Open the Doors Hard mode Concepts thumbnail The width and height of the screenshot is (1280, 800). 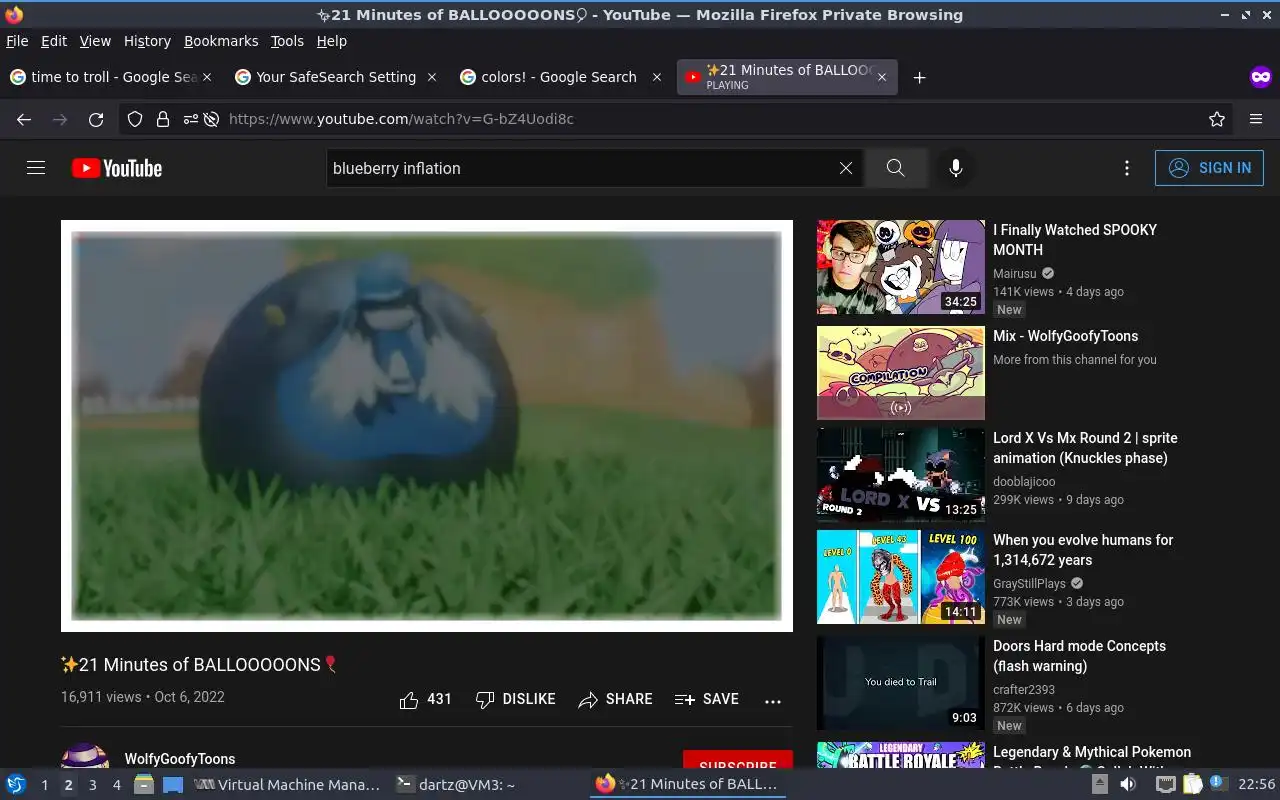point(901,683)
